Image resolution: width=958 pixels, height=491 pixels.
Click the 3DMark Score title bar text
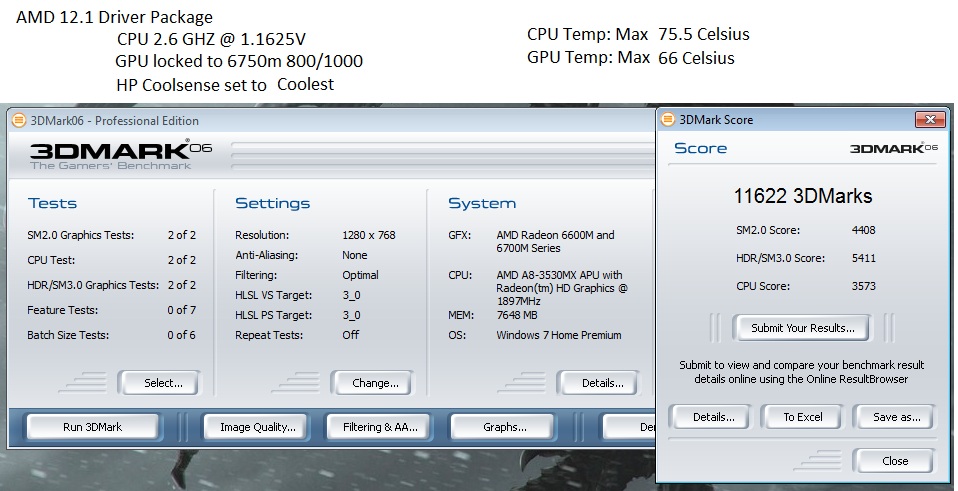(716, 120)
